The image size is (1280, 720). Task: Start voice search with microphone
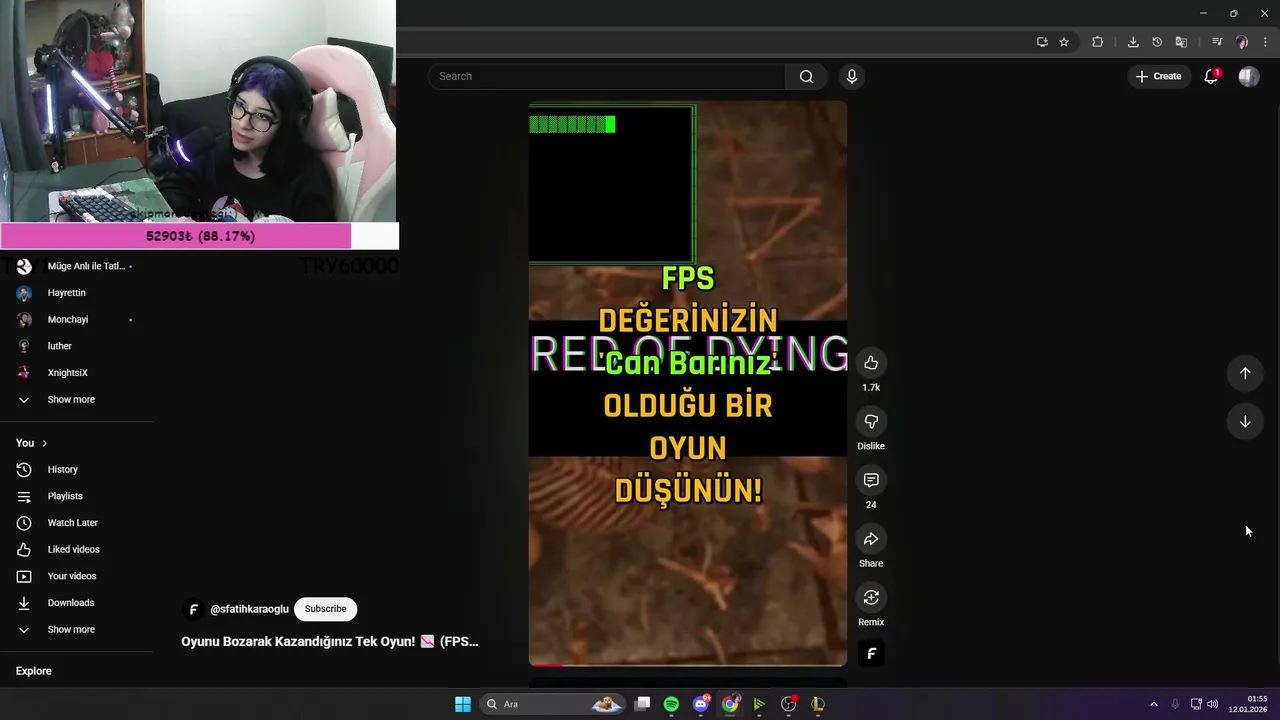click(852, 77)
